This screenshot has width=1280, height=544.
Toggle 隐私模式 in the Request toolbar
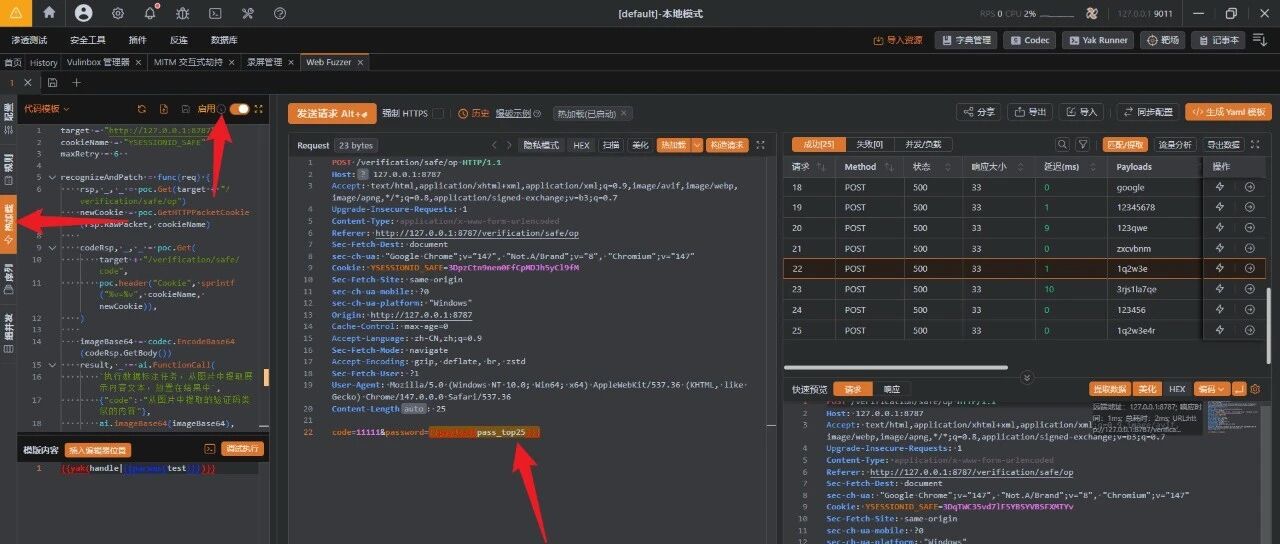tap(541, 145)
